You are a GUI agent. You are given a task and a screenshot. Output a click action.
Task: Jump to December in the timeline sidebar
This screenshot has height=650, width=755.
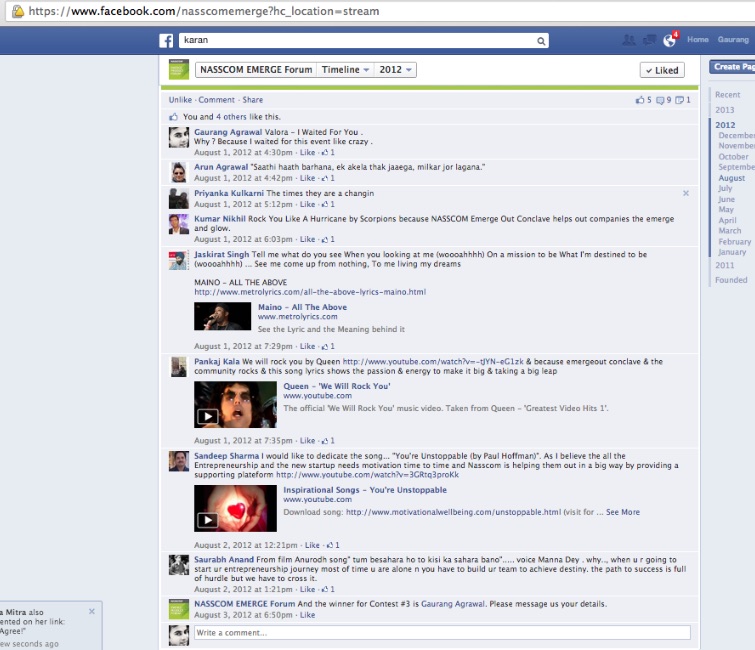(736, 135)
